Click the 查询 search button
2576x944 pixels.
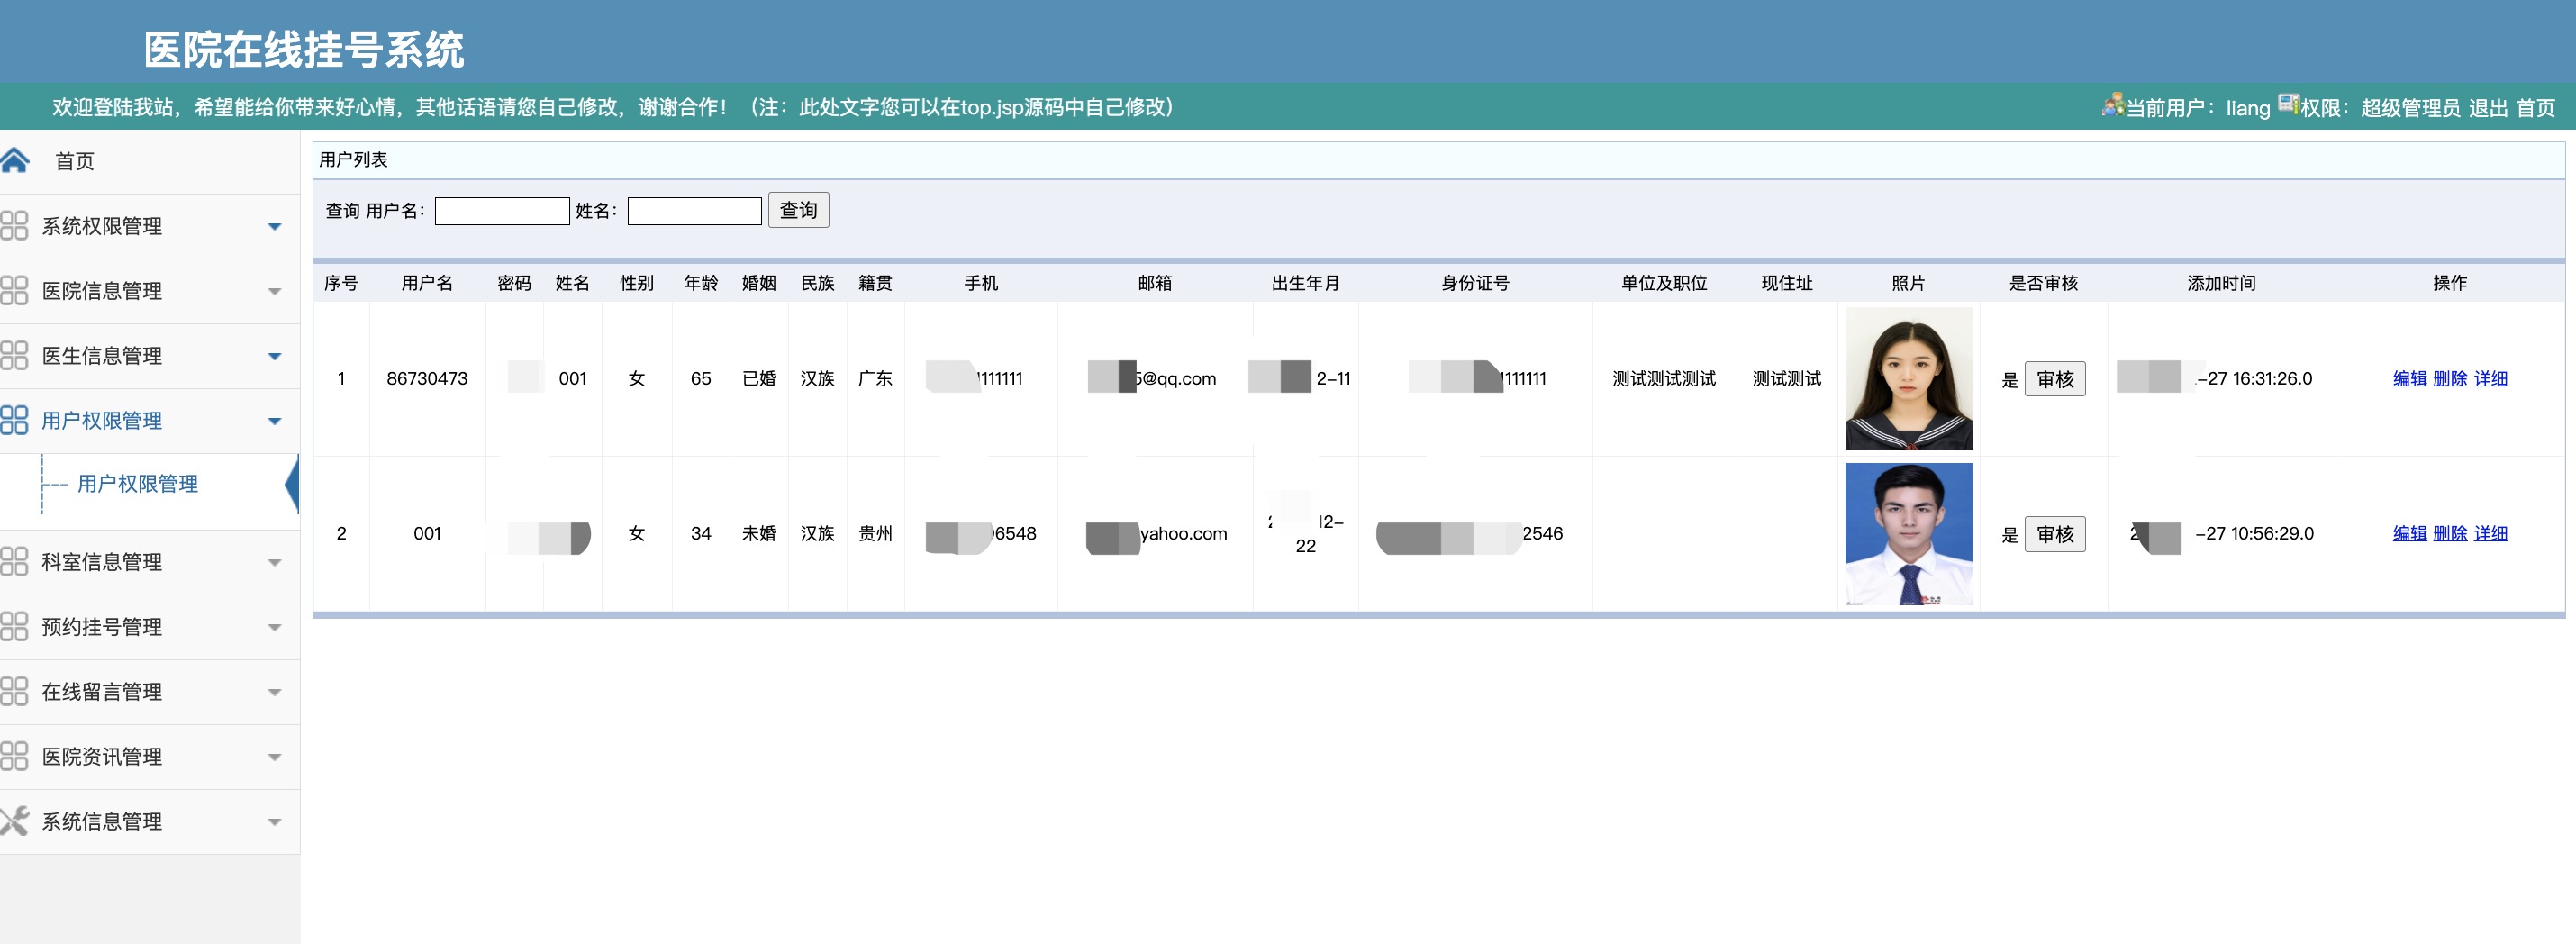[798, 210]
